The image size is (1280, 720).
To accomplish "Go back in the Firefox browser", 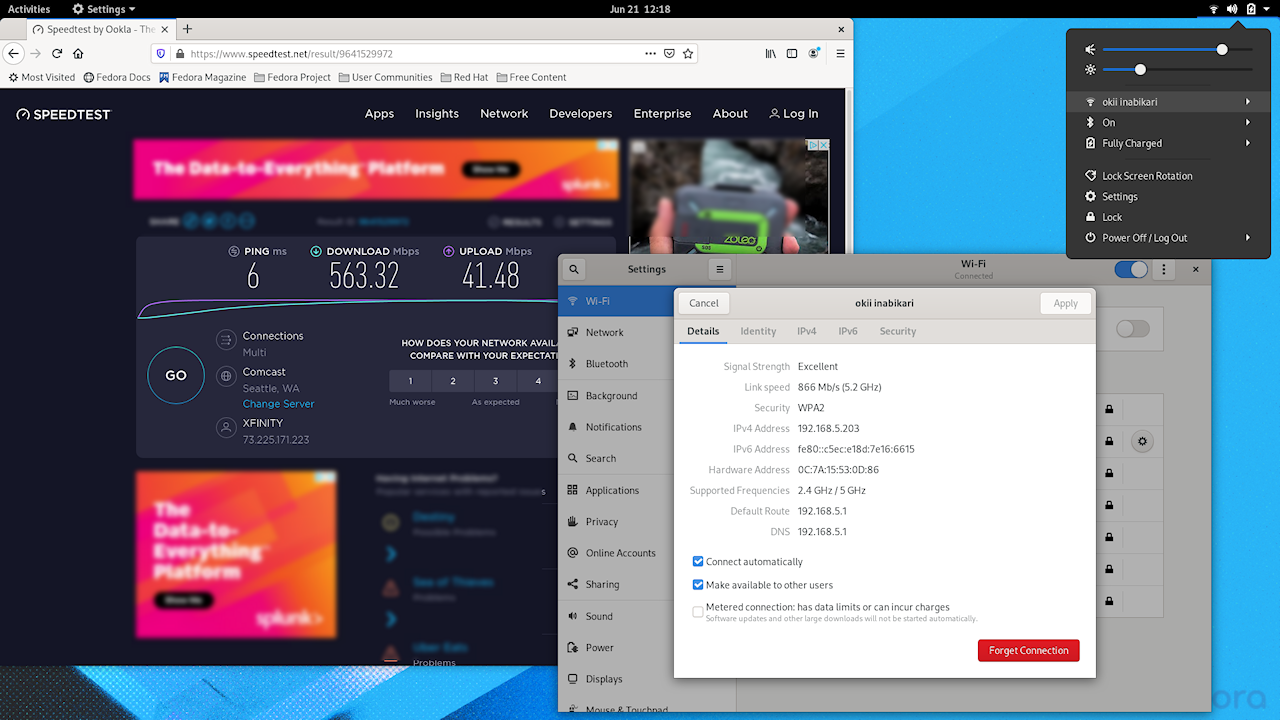I will (14, 53).
